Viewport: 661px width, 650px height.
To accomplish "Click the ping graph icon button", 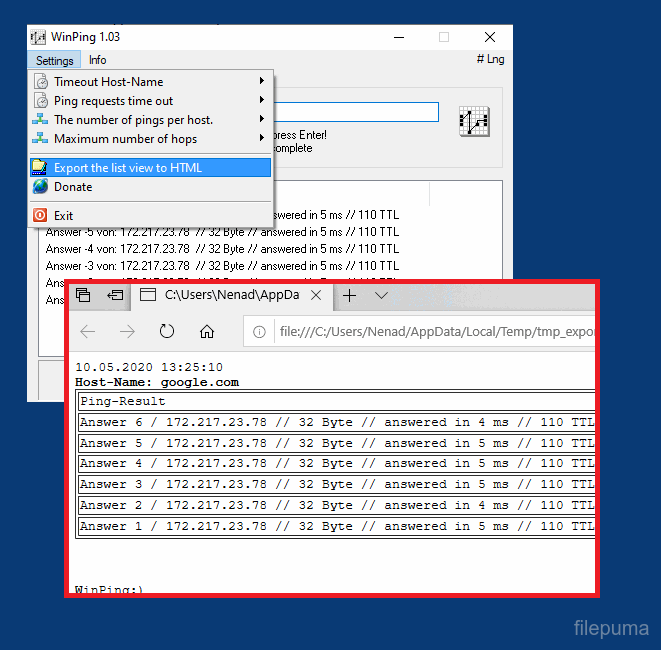I will 473,120.
